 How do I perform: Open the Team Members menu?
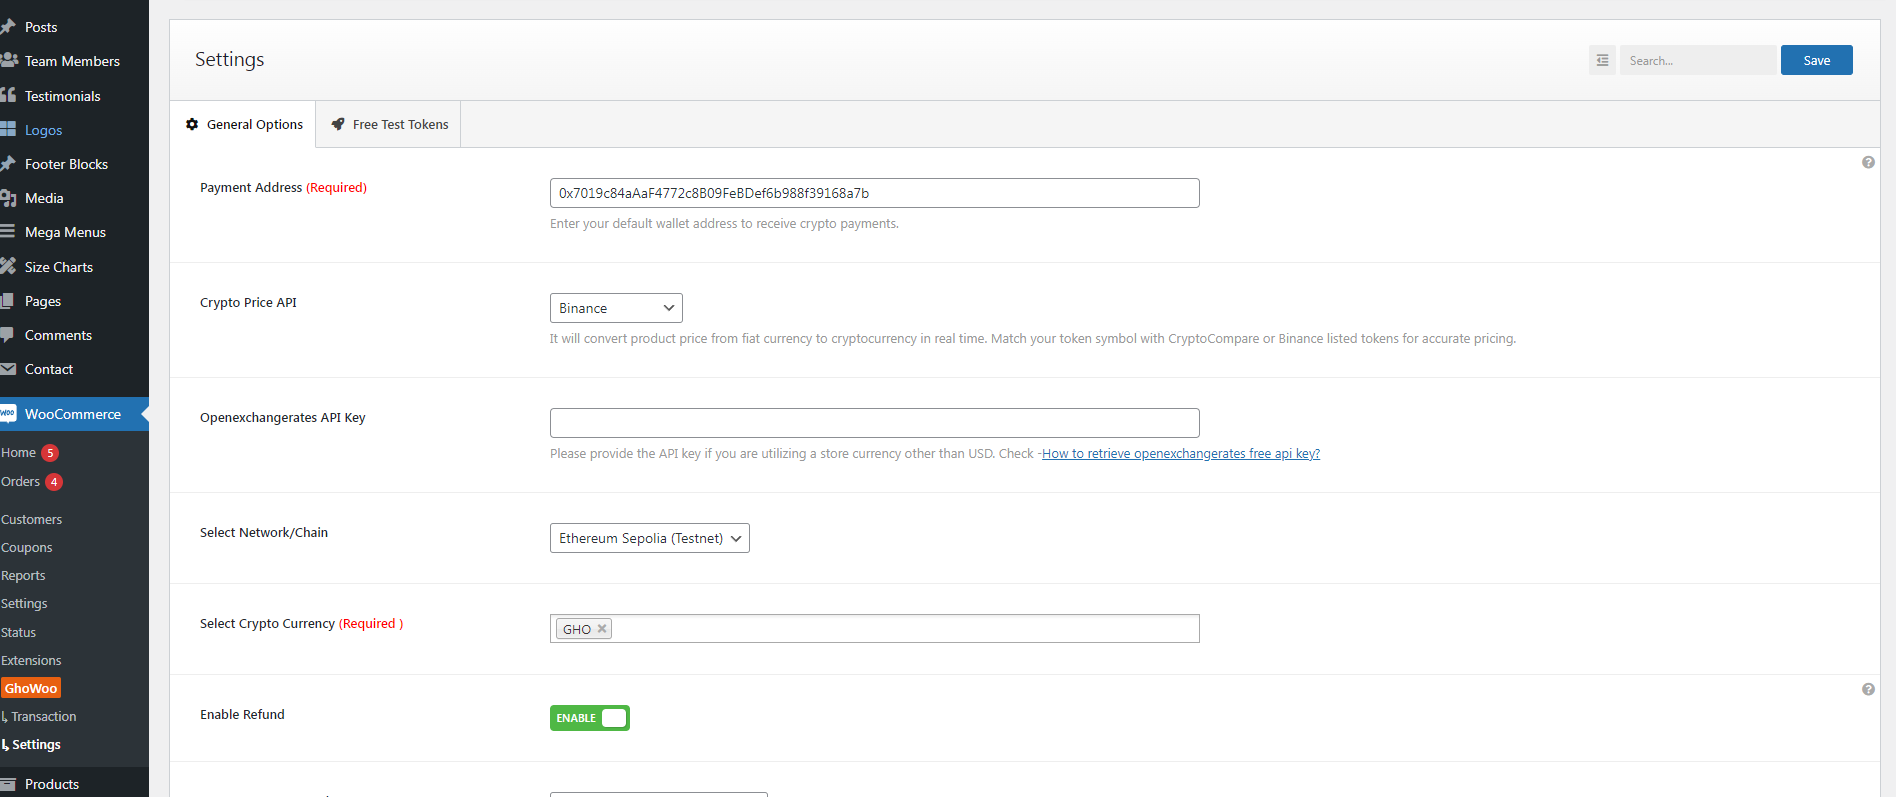tap(74, 61)
